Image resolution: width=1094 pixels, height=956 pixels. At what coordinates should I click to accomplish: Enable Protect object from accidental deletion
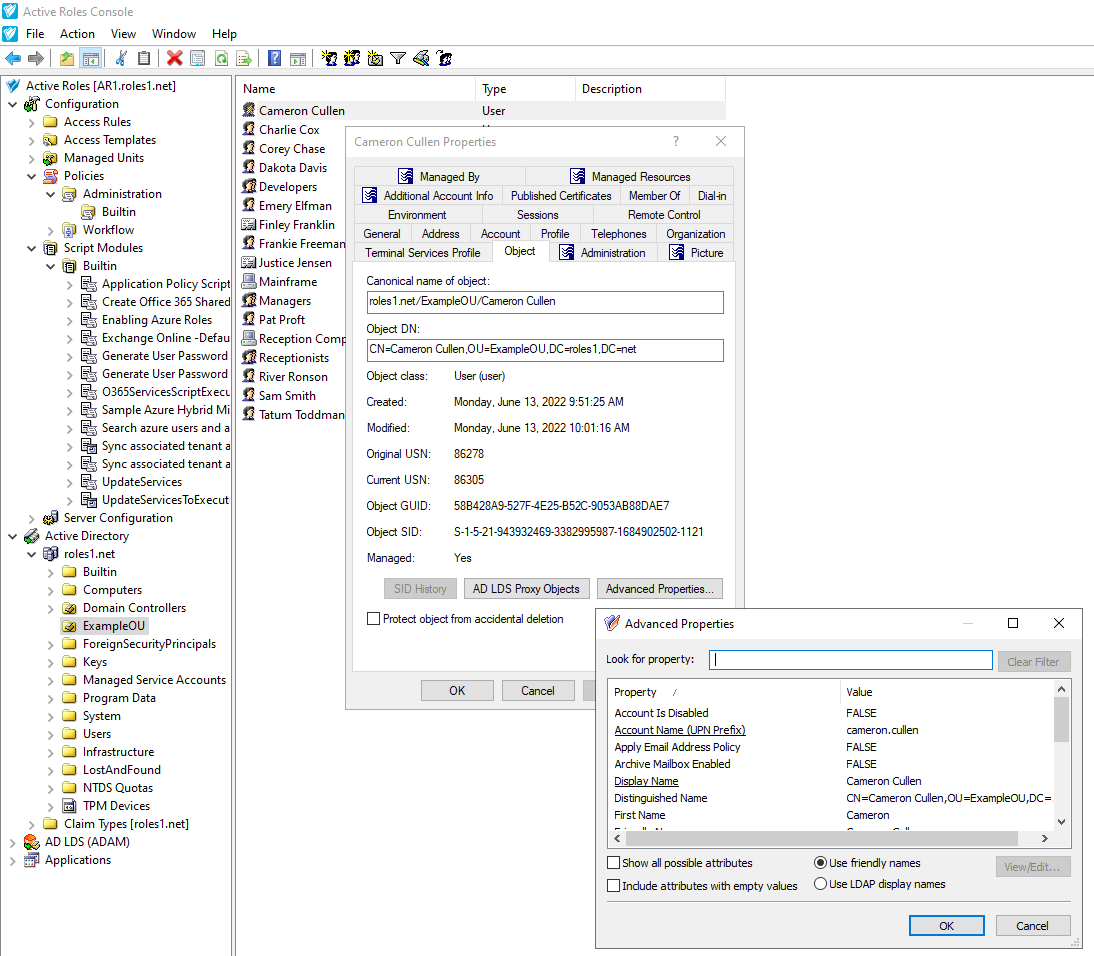(x=374, y=619)
